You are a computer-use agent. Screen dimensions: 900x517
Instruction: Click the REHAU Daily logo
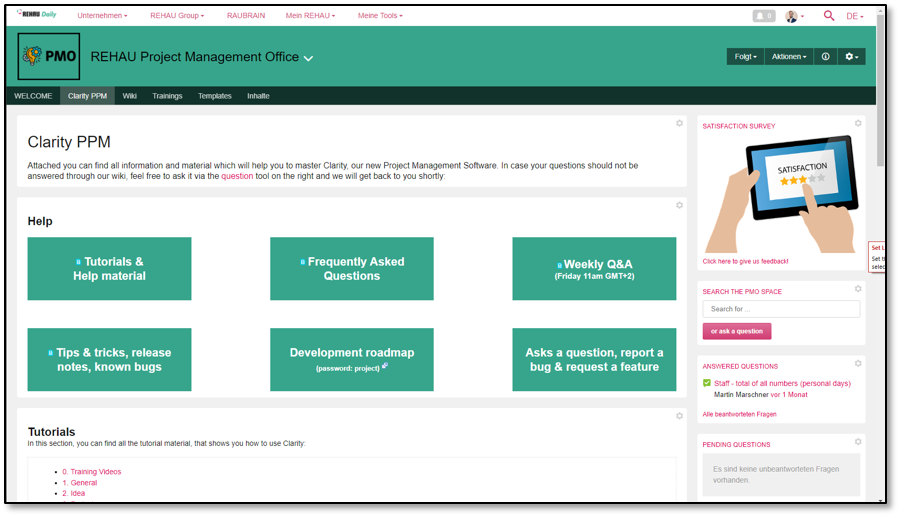tap(37, 14)
